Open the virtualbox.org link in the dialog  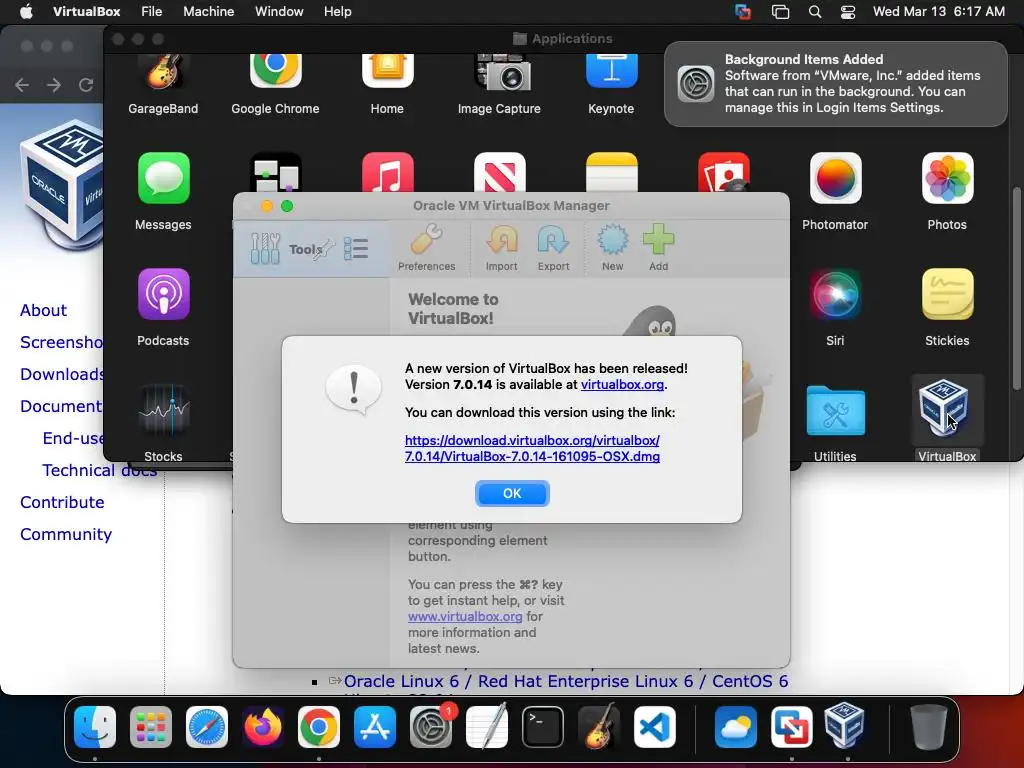point(622,385)
